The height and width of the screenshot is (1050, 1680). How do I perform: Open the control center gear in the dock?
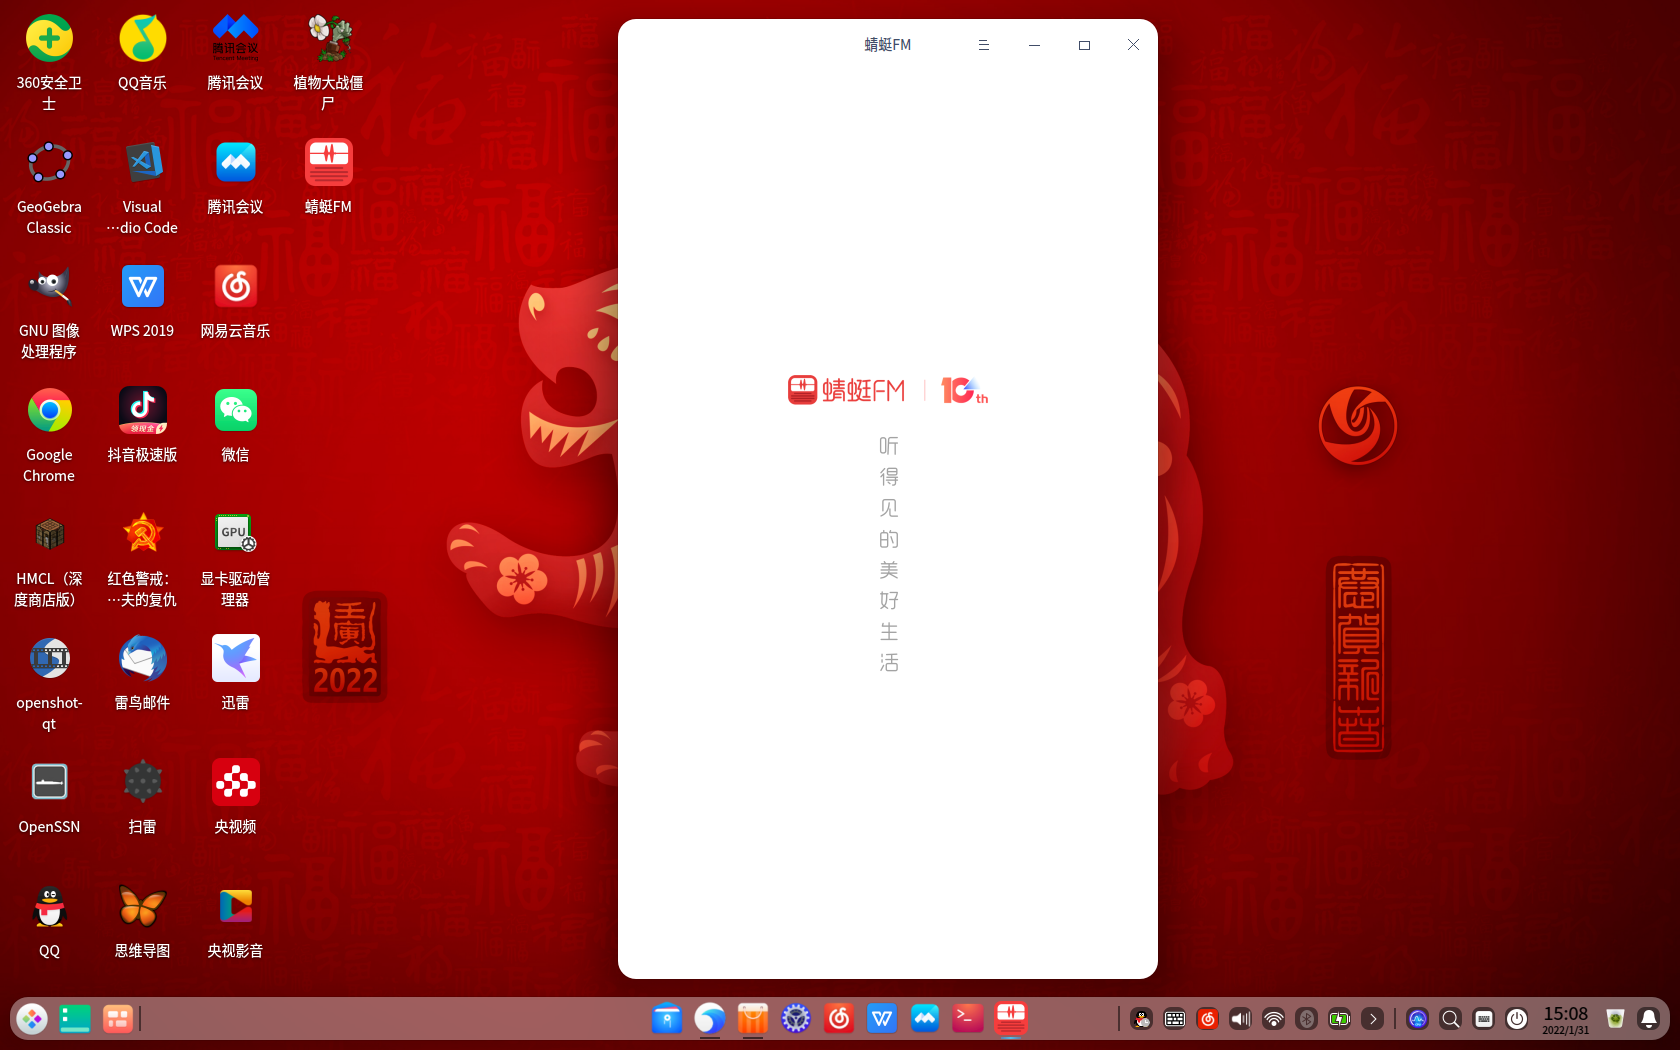tap(796, 1019)
